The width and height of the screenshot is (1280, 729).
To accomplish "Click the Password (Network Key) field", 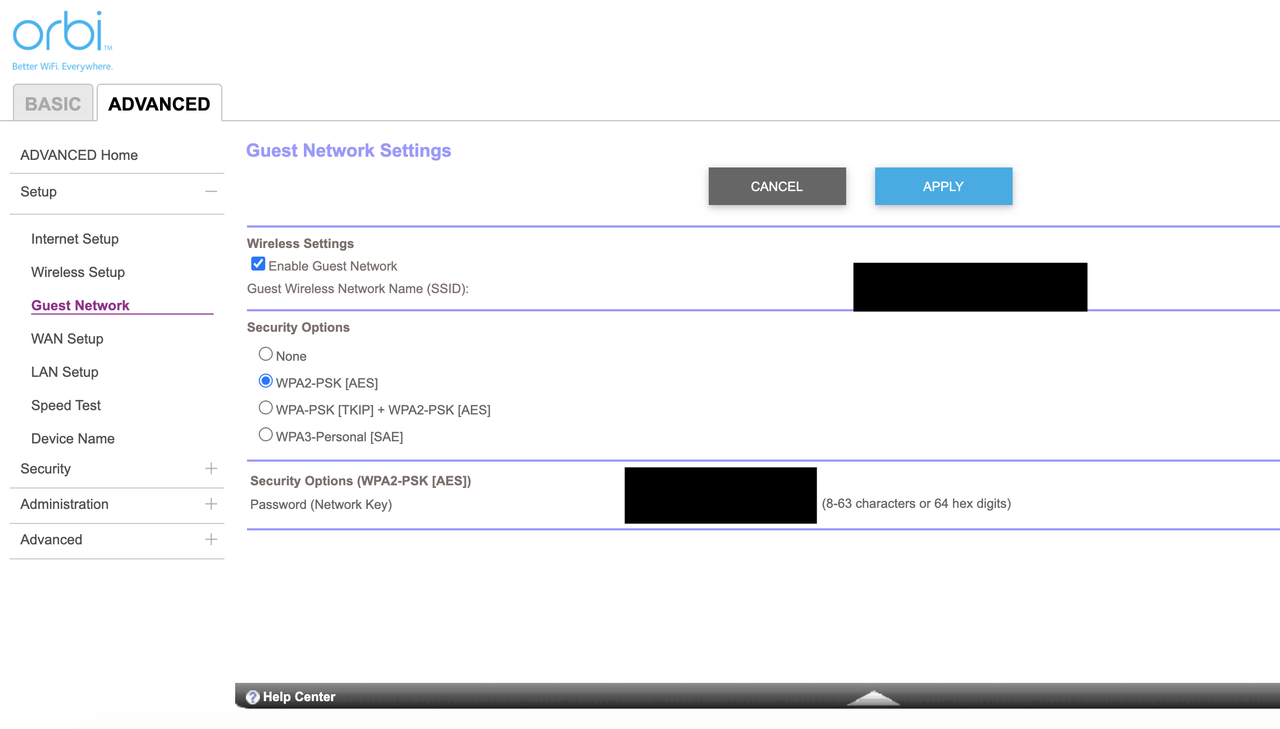I will (719, 495).
